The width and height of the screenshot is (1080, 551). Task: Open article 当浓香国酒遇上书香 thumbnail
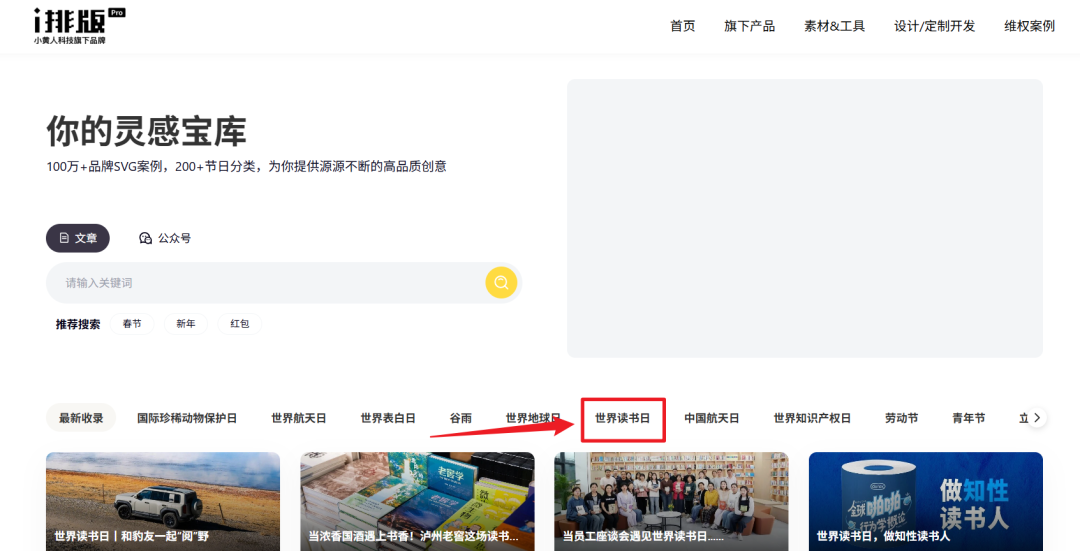tap(417, 501)
